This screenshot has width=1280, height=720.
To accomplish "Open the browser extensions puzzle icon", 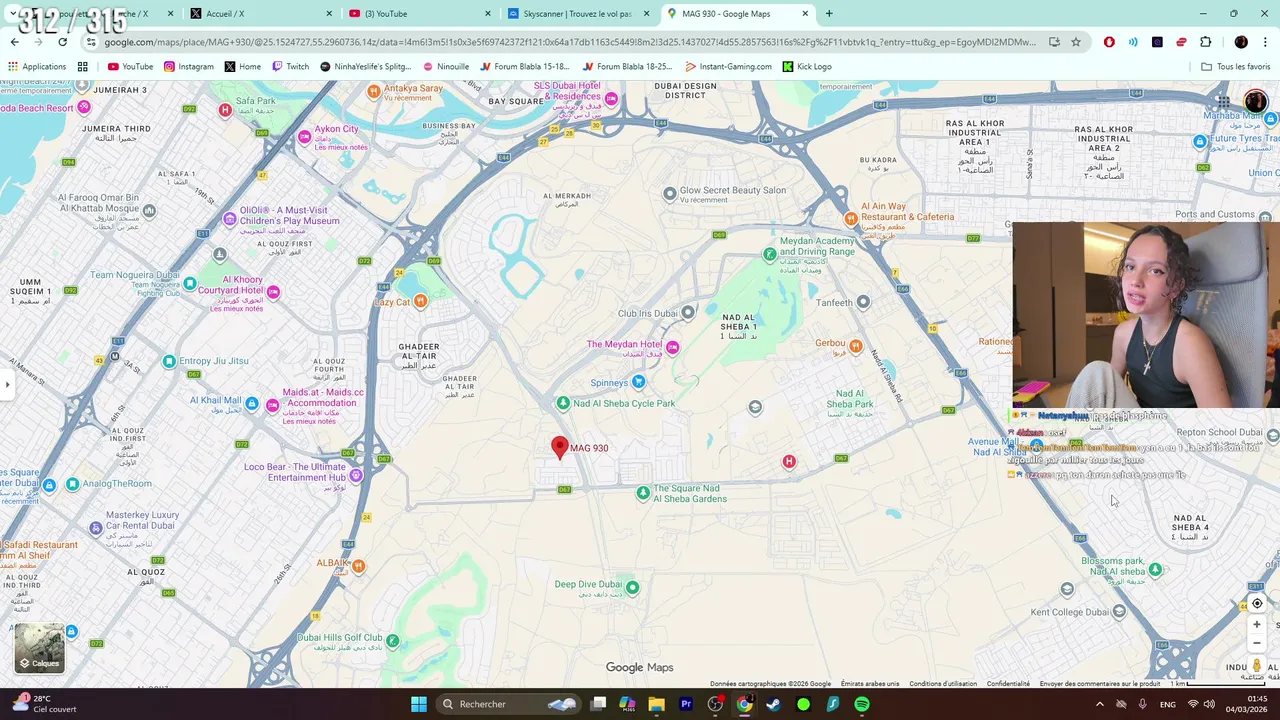I will (1205, 42).
